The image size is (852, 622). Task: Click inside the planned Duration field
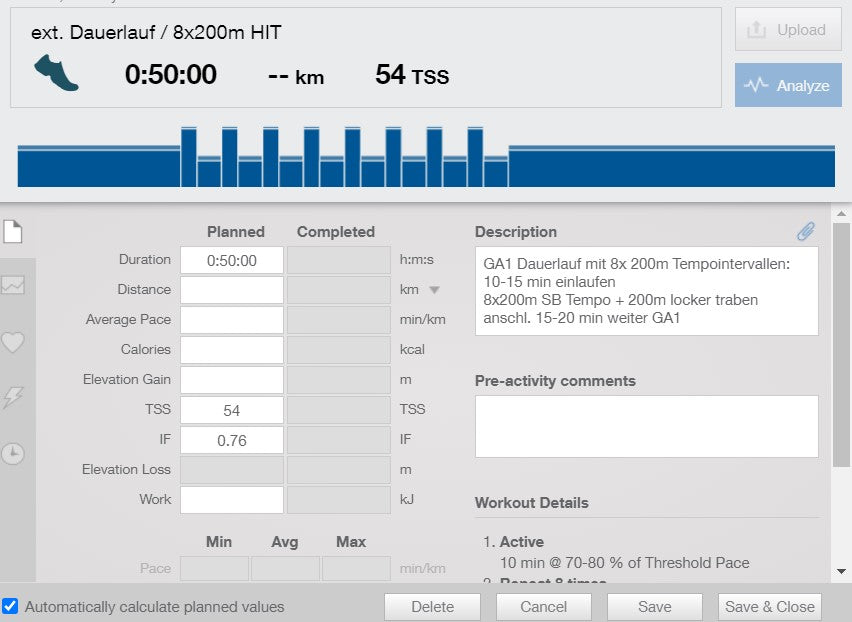pyautogui.click(x=231, y=259)
